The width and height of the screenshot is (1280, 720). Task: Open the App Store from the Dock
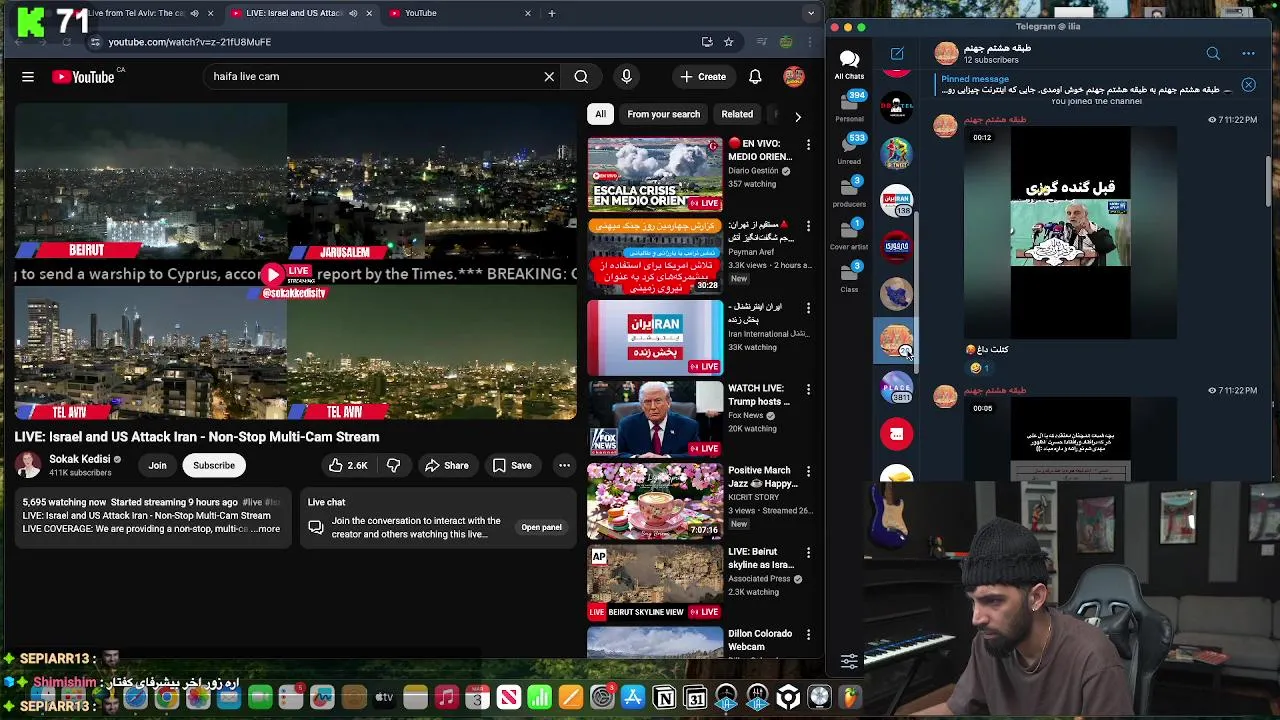pyautogui.click(x=633, y=697)
